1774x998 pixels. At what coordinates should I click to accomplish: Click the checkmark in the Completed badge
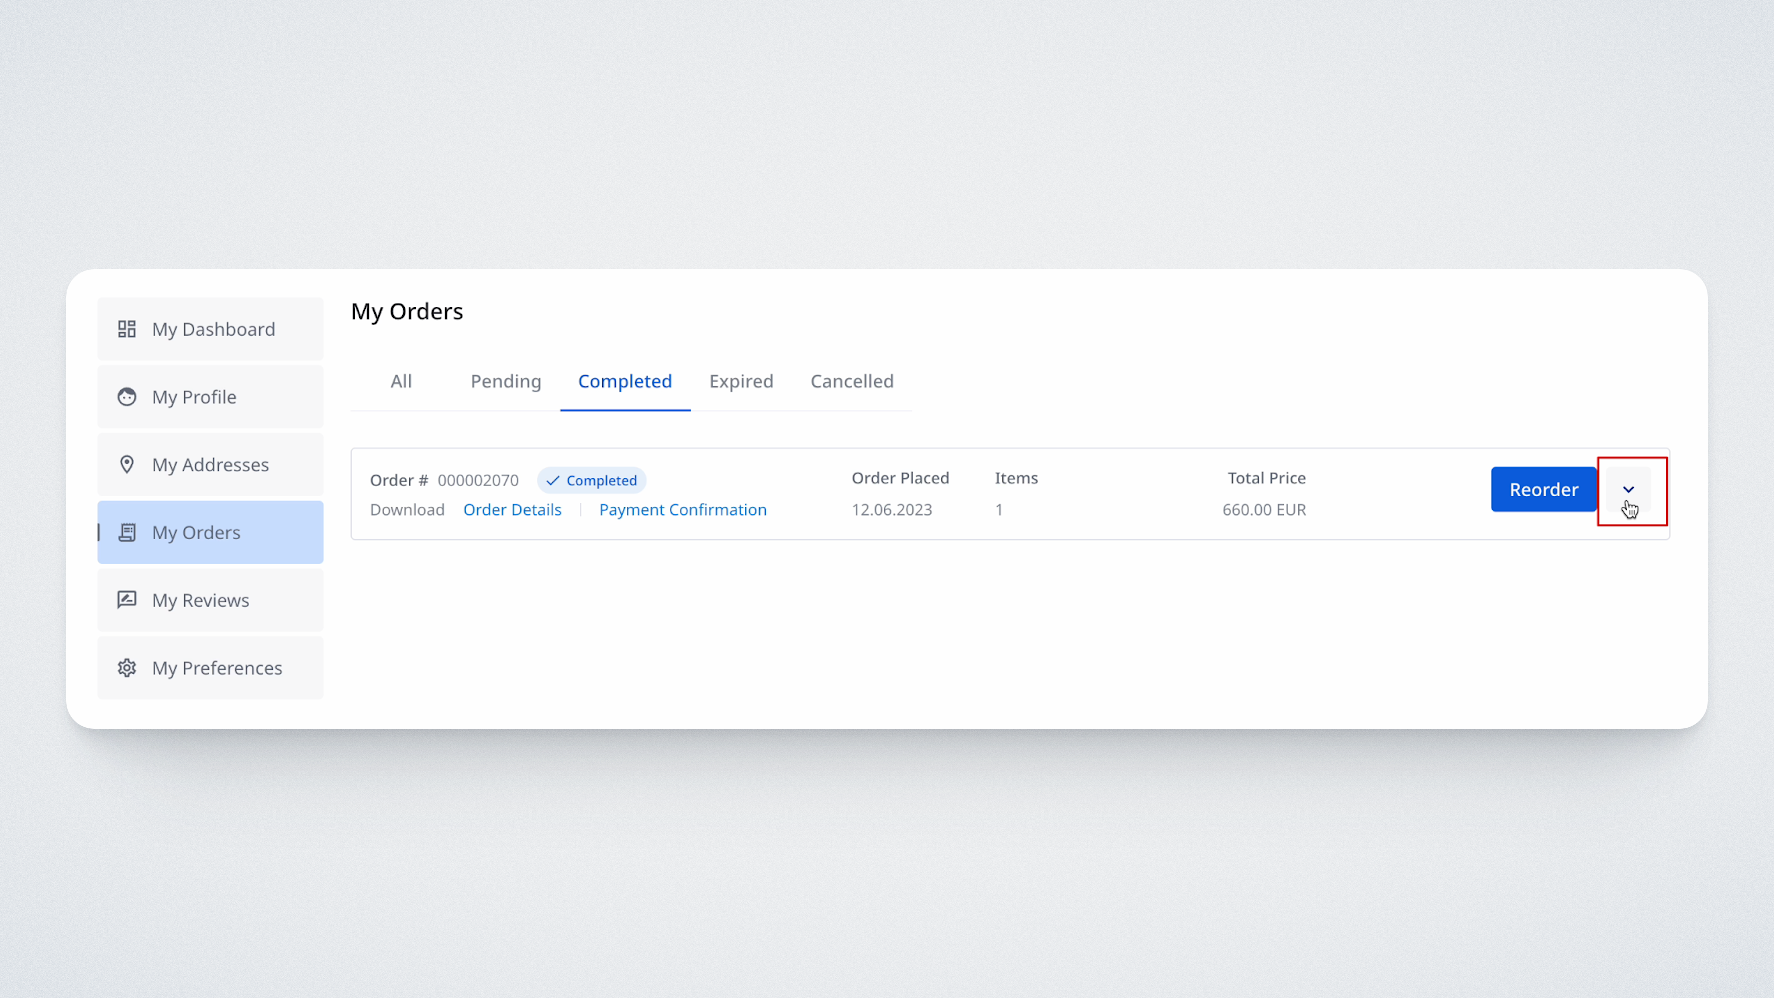[553, 481]
